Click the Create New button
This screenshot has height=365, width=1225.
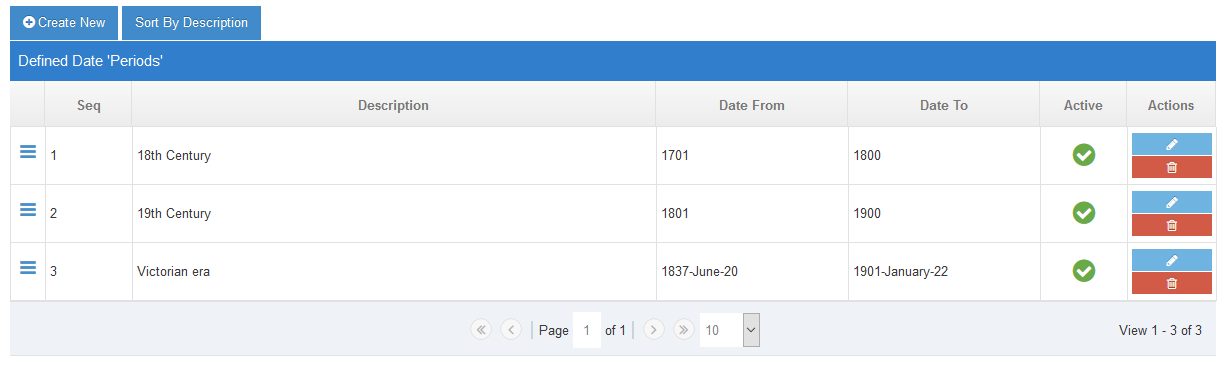tap(64, 22)
